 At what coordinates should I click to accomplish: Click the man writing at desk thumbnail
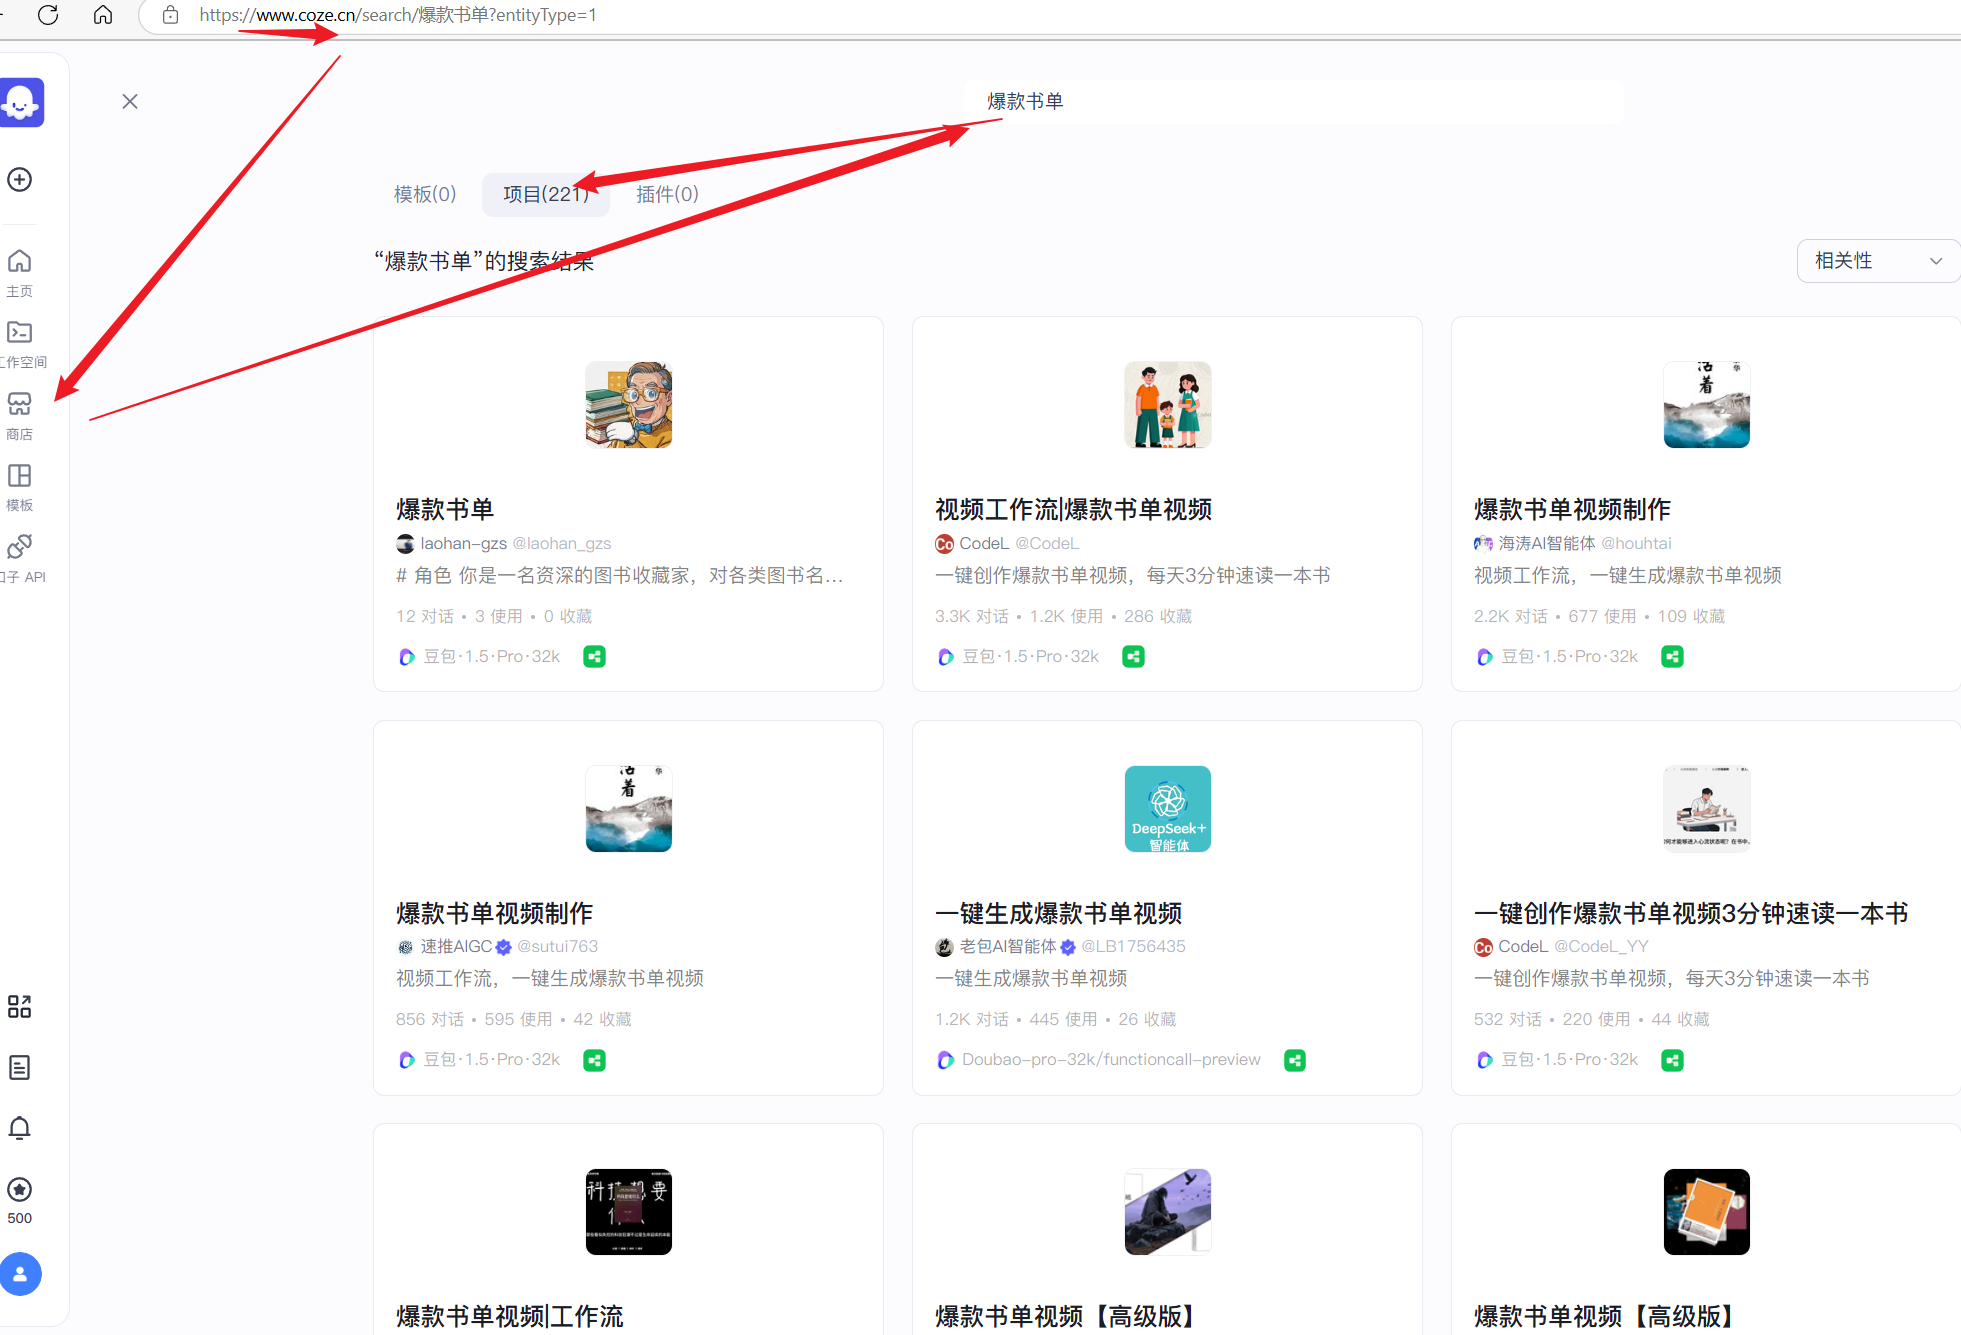tap(1707, 809)
